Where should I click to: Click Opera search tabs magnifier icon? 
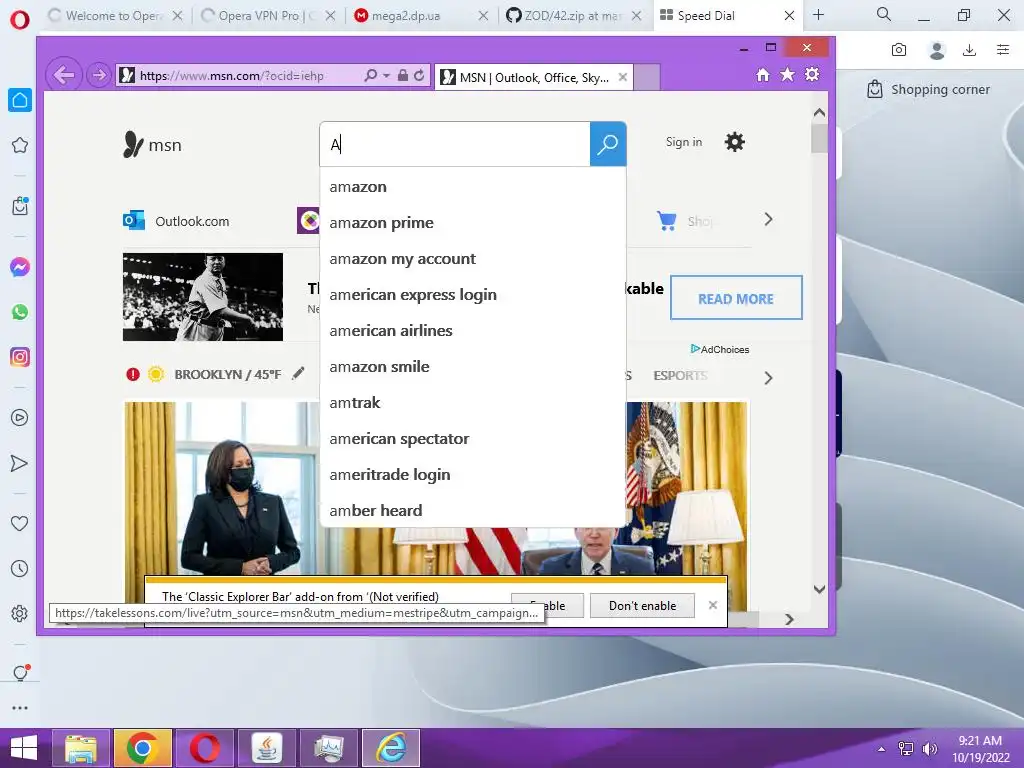pos(884,14)
